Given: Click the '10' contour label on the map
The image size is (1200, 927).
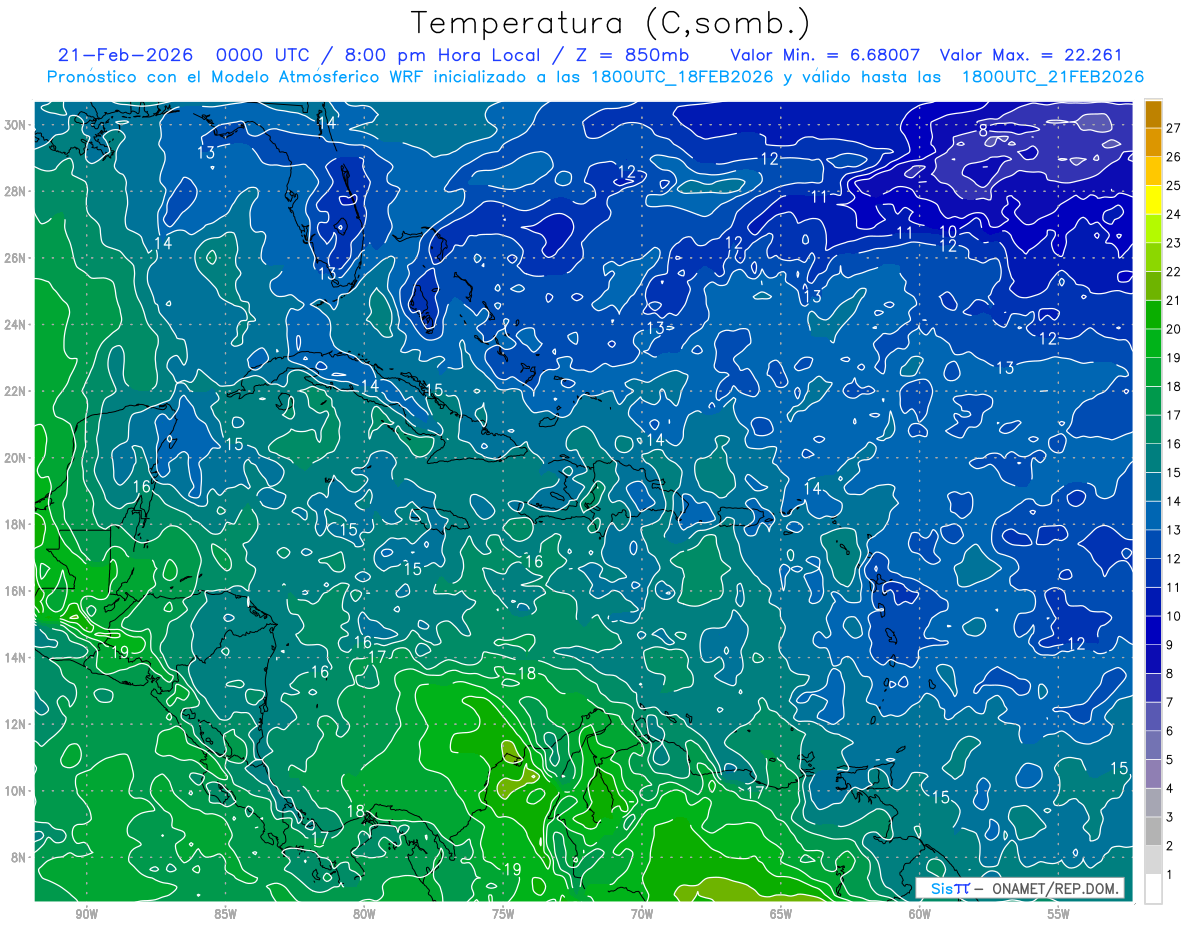Looking at the screenshot, I should 949,232.
